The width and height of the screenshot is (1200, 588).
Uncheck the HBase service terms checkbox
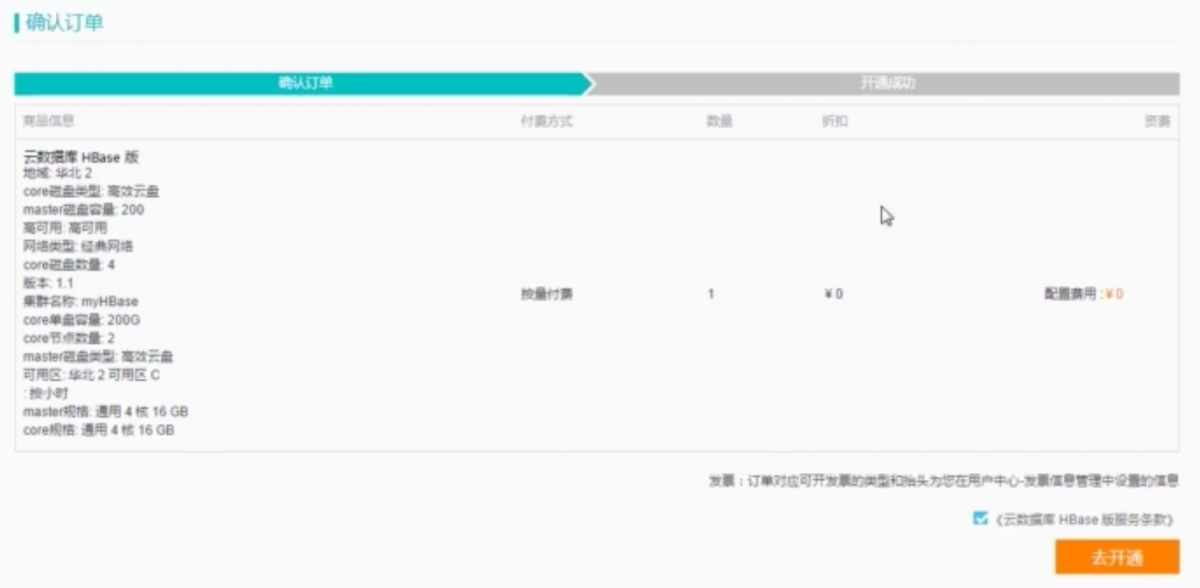click(x=980, y=519)
